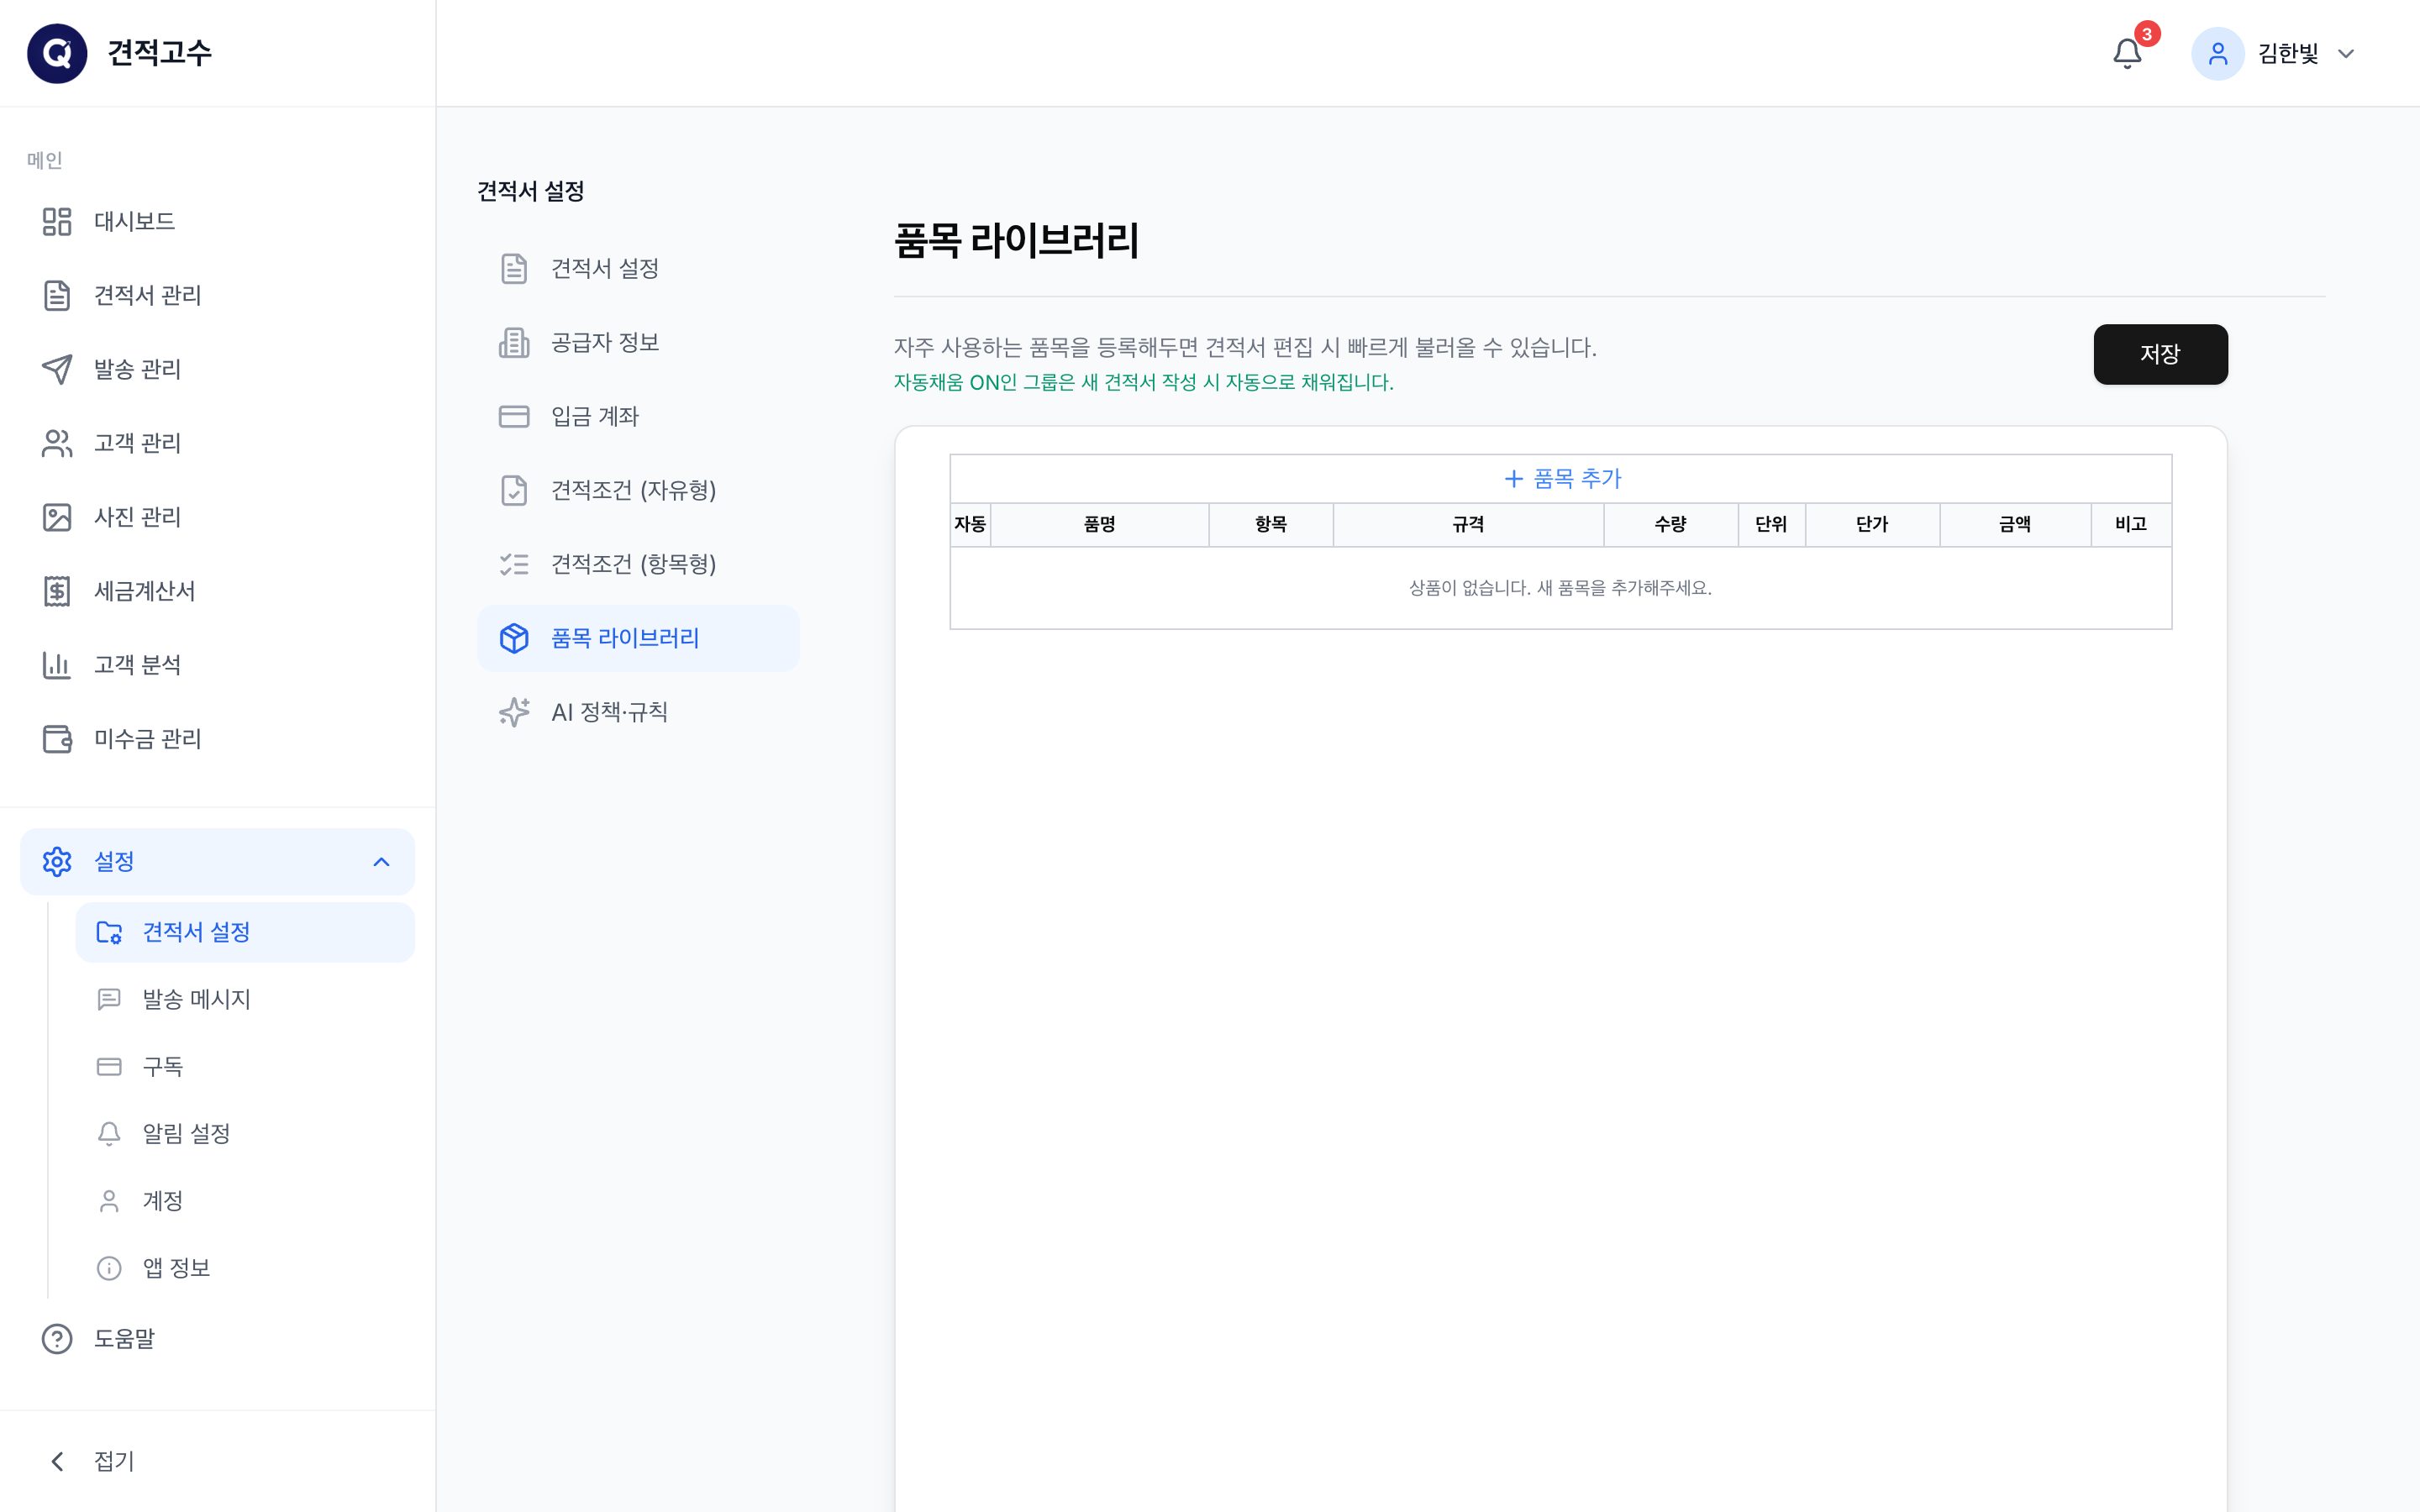The width and height of the screenshot is (2420, 1512).
Task: Open 알림 설정 in sidebar
Action: [x=245, y=1133]
